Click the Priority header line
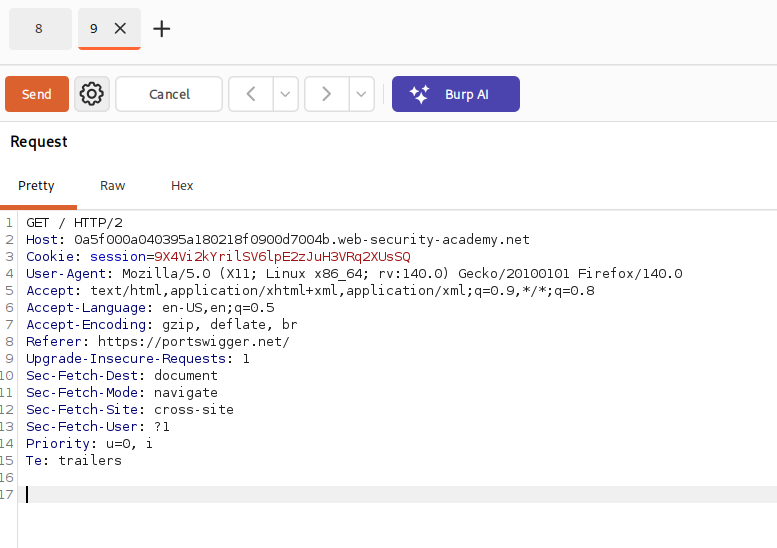The width and height of the screenshot is (777, 548). (89, 443)
